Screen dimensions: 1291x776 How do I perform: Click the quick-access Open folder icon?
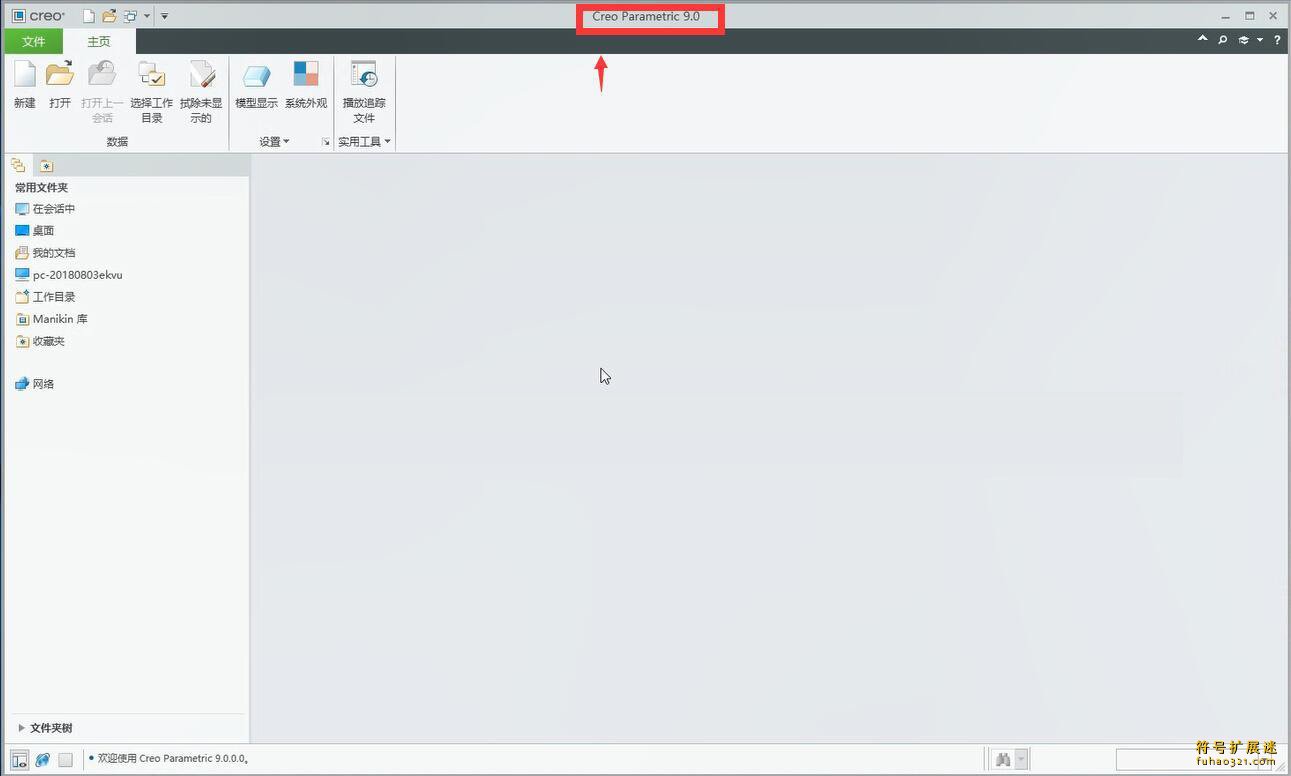coord(109,16)
